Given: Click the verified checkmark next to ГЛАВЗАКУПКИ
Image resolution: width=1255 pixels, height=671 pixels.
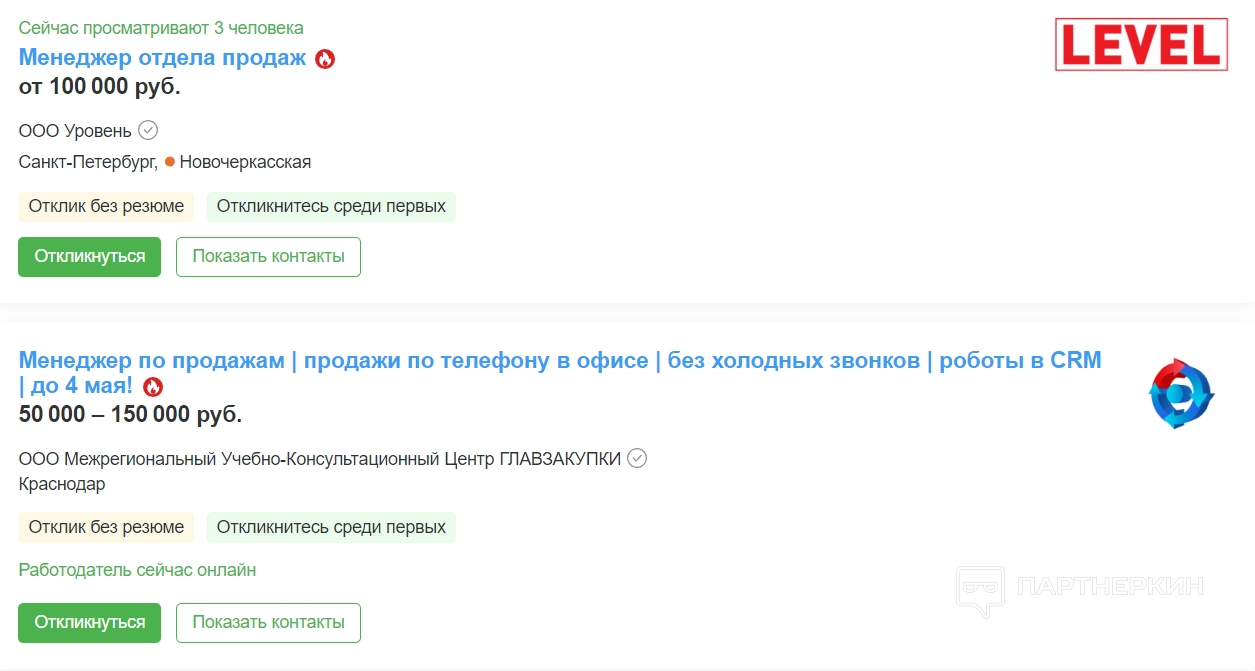Looking at the screenshot, I should pyautogui.click(x=637, y=458).
